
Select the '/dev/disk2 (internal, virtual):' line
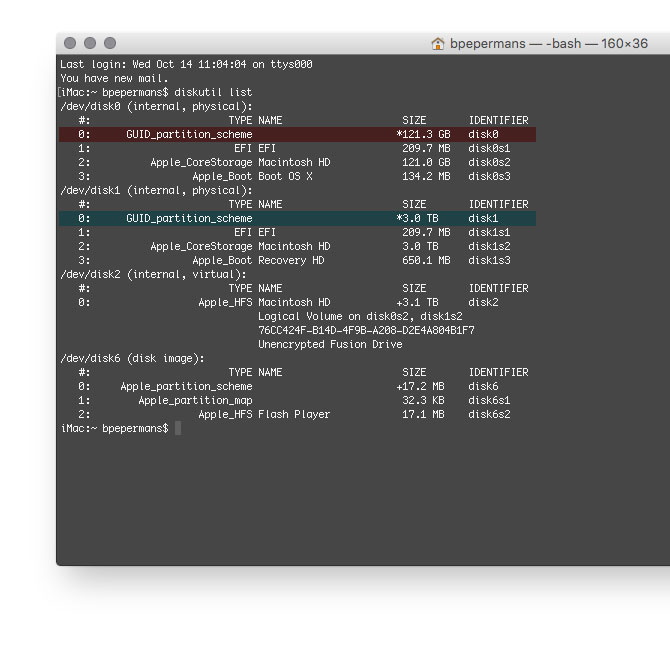153,274
